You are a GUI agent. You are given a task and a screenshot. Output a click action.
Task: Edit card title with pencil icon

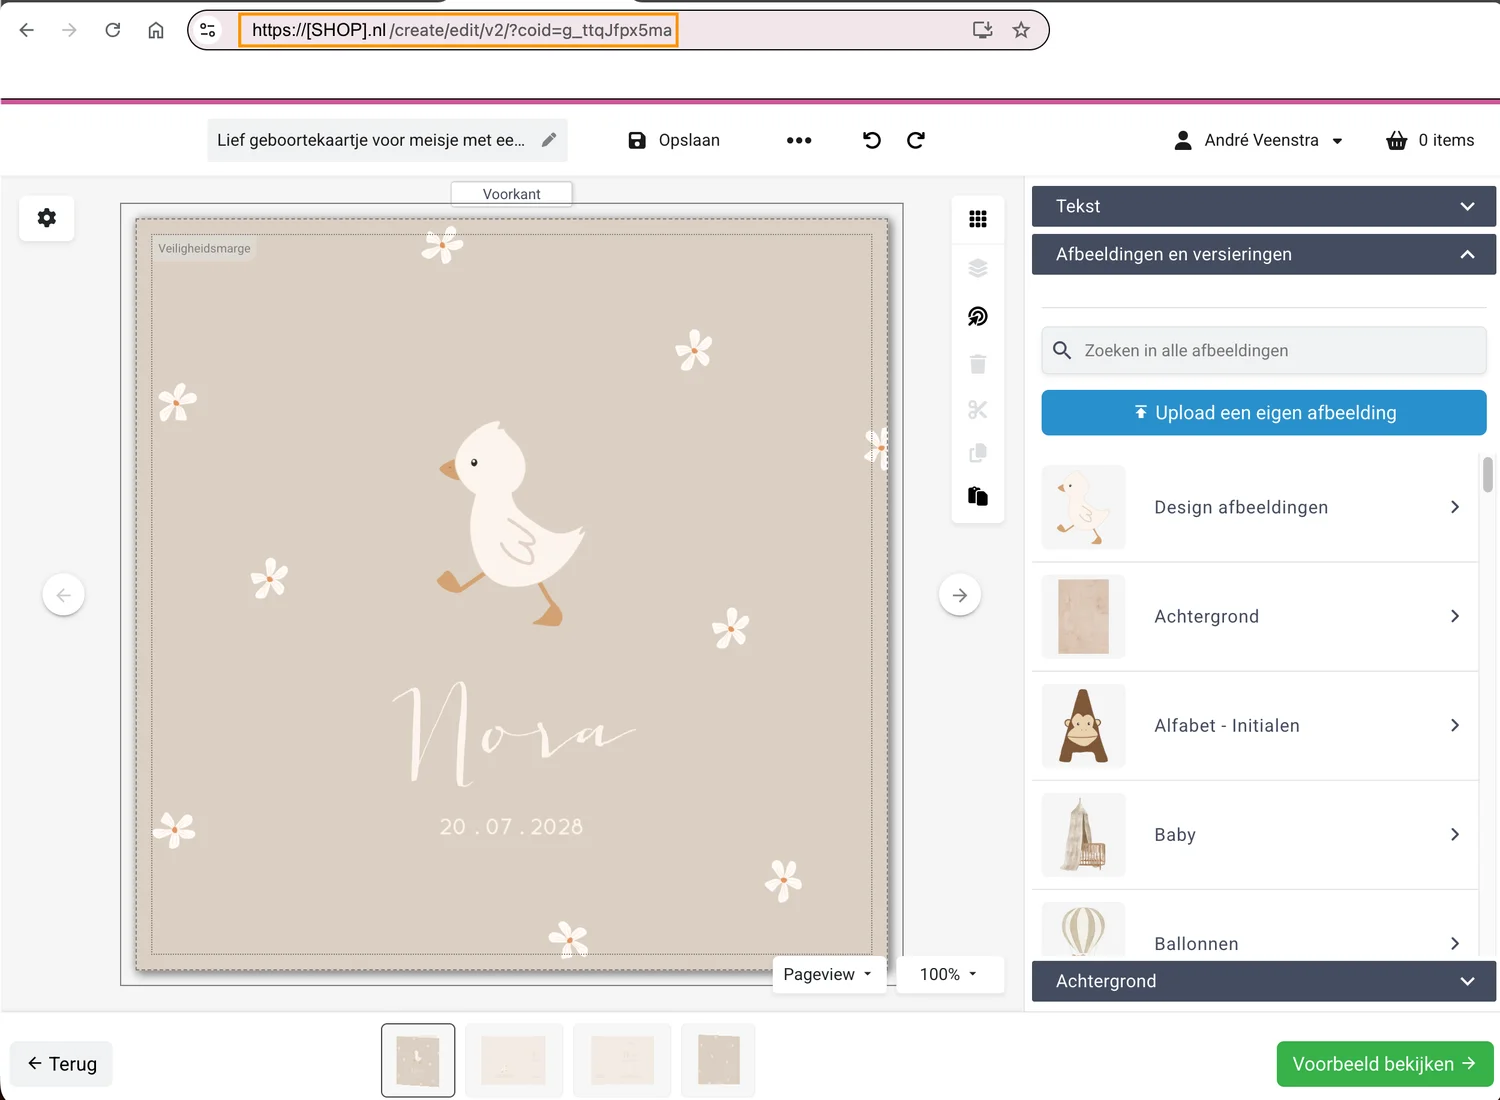point(548,140)
